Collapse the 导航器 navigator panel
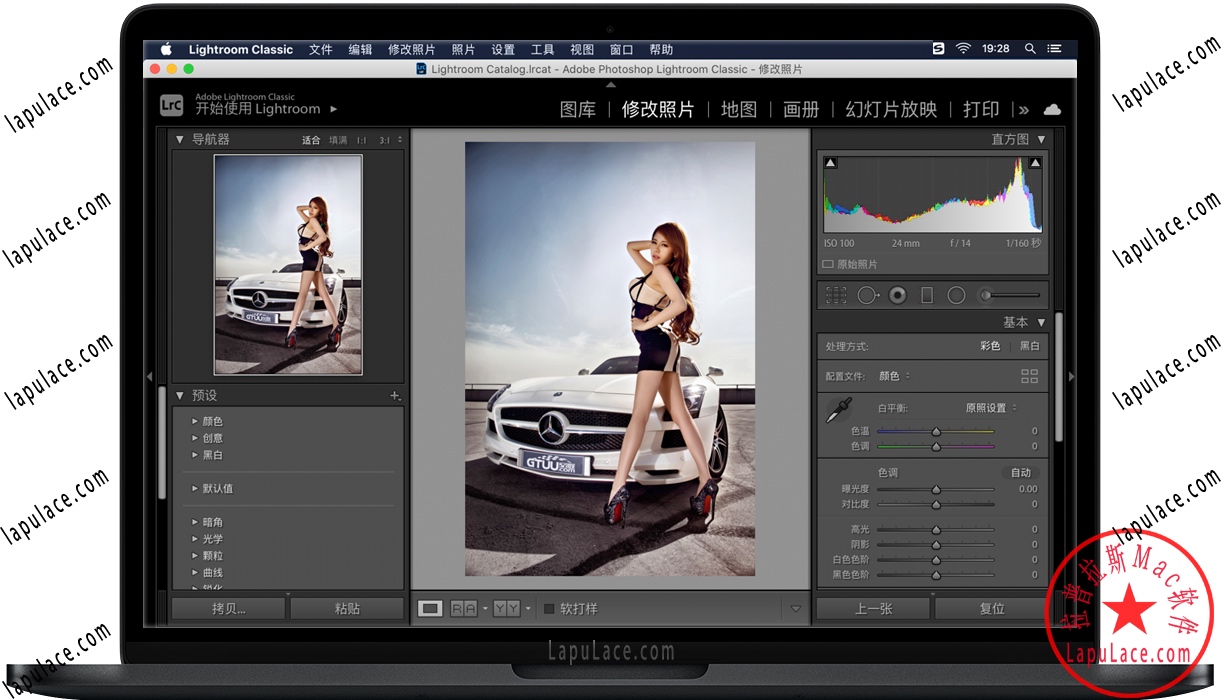The width and height of the screenshot is (1221, 700). (x=177, y=139)
